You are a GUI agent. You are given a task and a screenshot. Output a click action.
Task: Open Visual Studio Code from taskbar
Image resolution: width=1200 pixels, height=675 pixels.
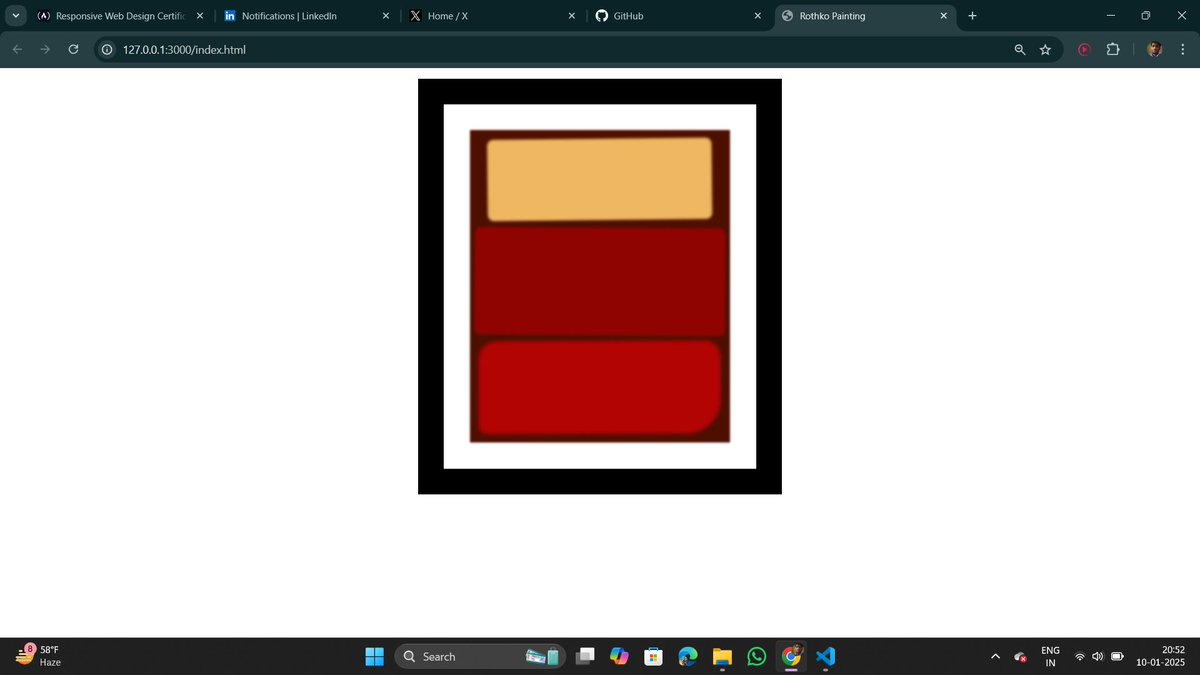click(825, 657)
